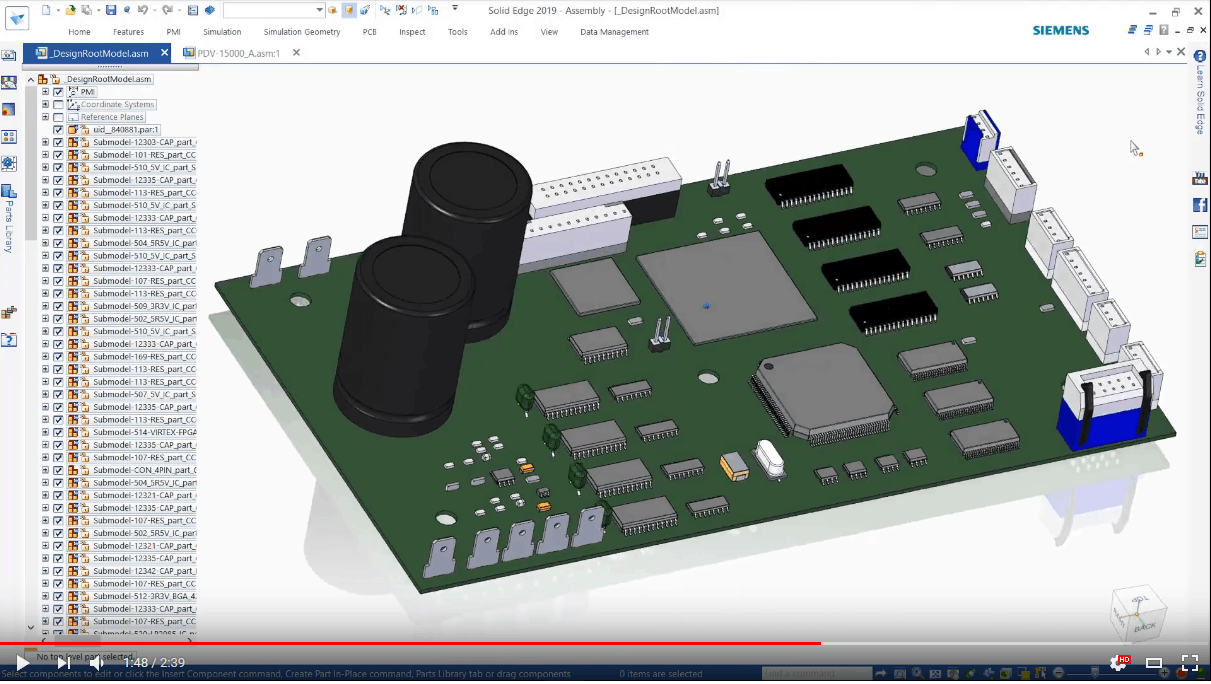Show Reference Planes via its checkbox
1211x684 pixels.
[x=58, y=117]
